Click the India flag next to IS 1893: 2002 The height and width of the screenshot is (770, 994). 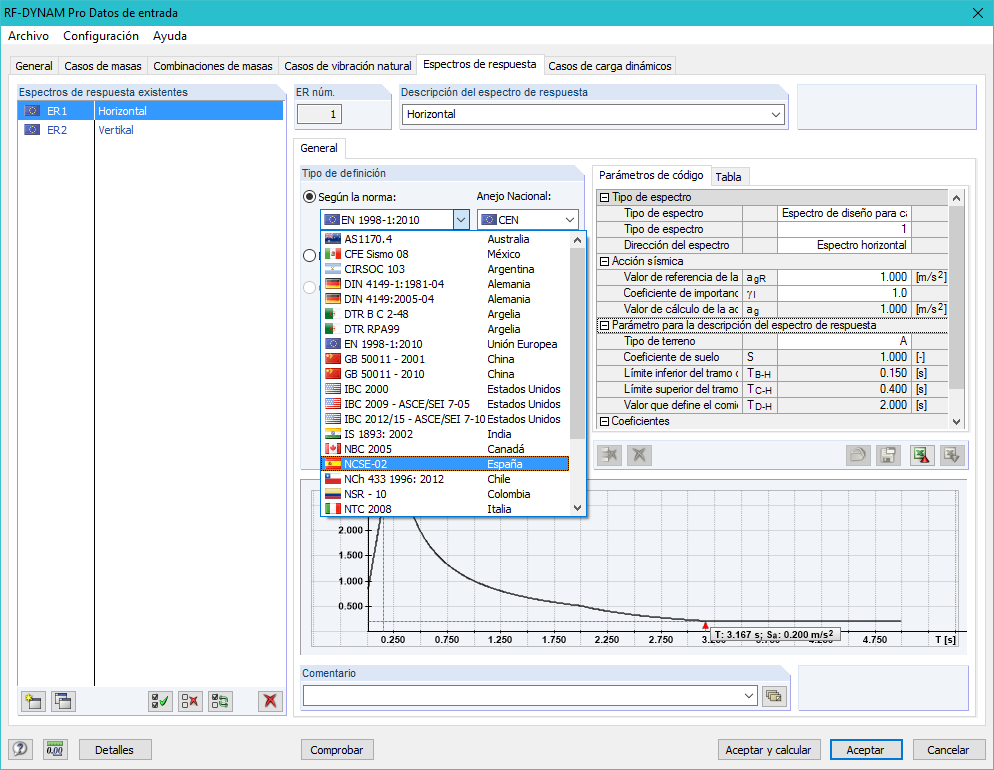(x=333, y=434)
